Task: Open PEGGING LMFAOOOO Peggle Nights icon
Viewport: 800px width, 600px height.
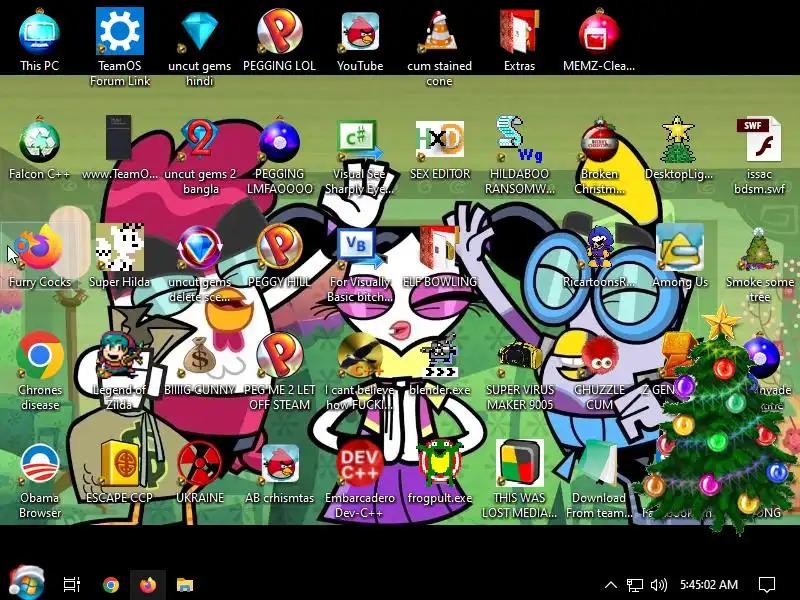Action: 280,141
